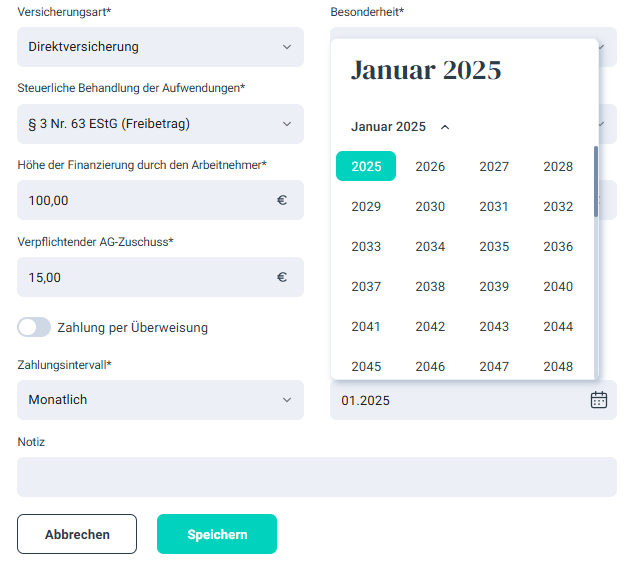Choose year 2026 in the calendar
642x575 pixels.
[430, 166]
